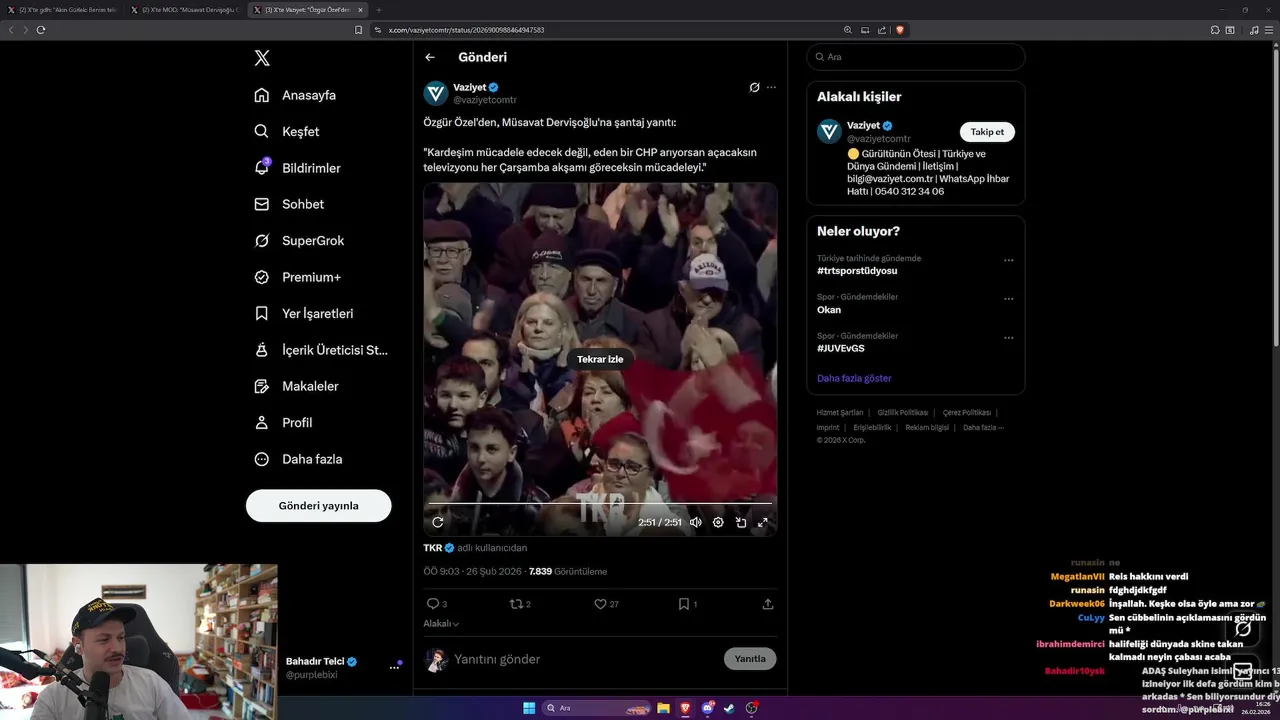Go to Profil page
This screenshot has height=720, width=1280.
tap(283, 422)
